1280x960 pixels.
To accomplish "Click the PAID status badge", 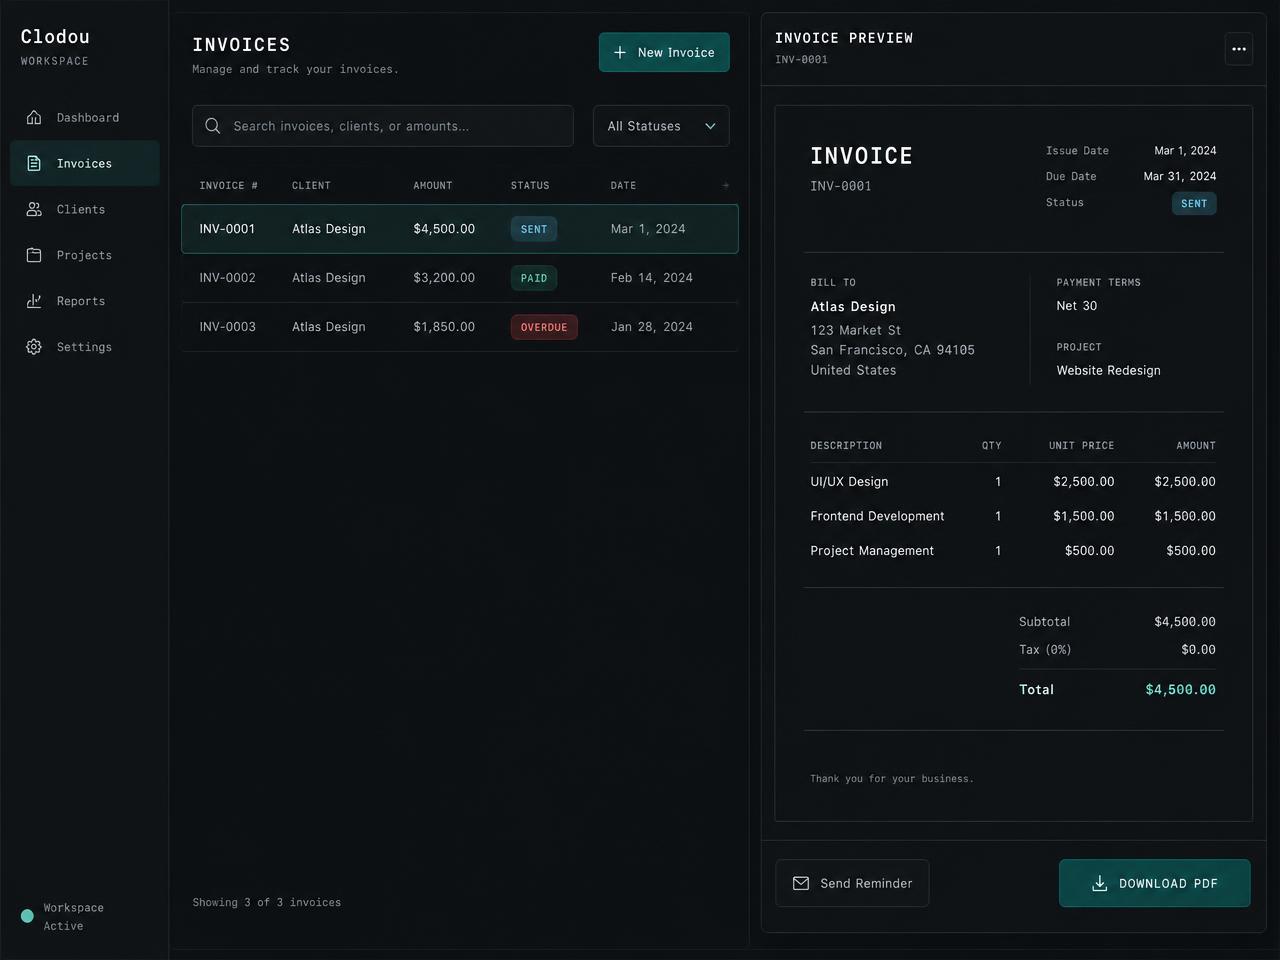I will point(534,278).
